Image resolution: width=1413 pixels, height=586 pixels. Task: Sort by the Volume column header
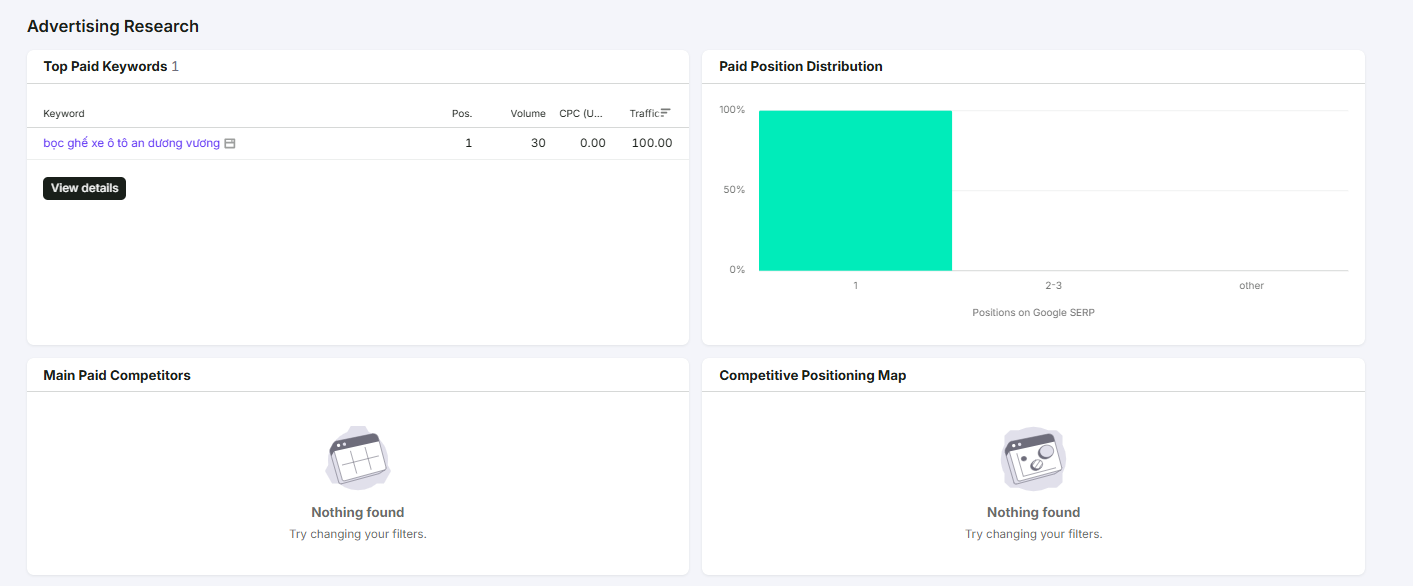coord(528,114)
